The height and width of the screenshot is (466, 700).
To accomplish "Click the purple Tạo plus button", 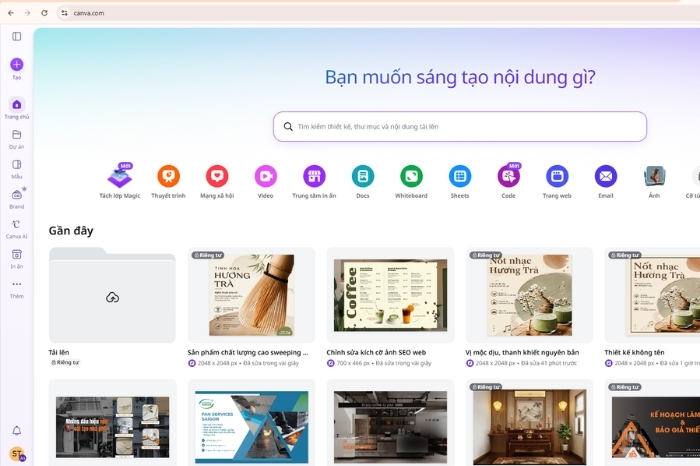I will tap(17, 65).
